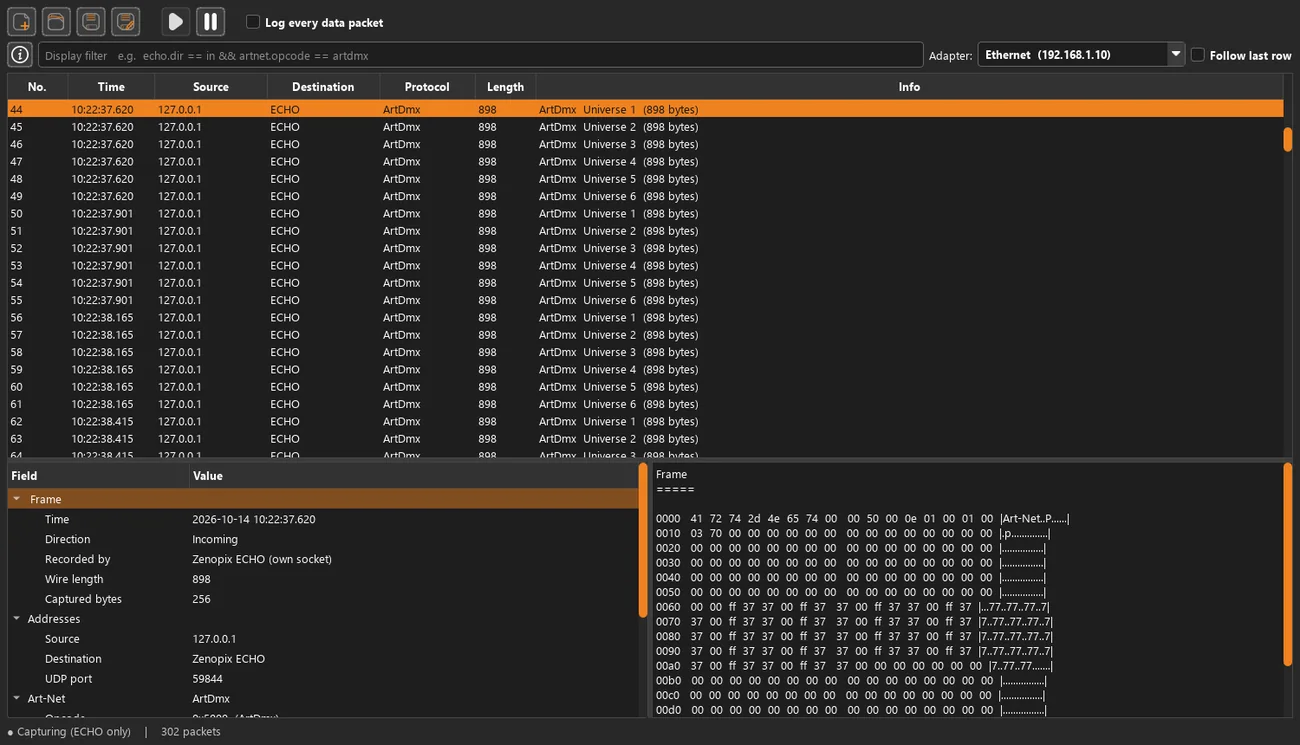
Task: Select packet 49 with Universe 6
Action: pyautogui.click(x=645, y=196)
